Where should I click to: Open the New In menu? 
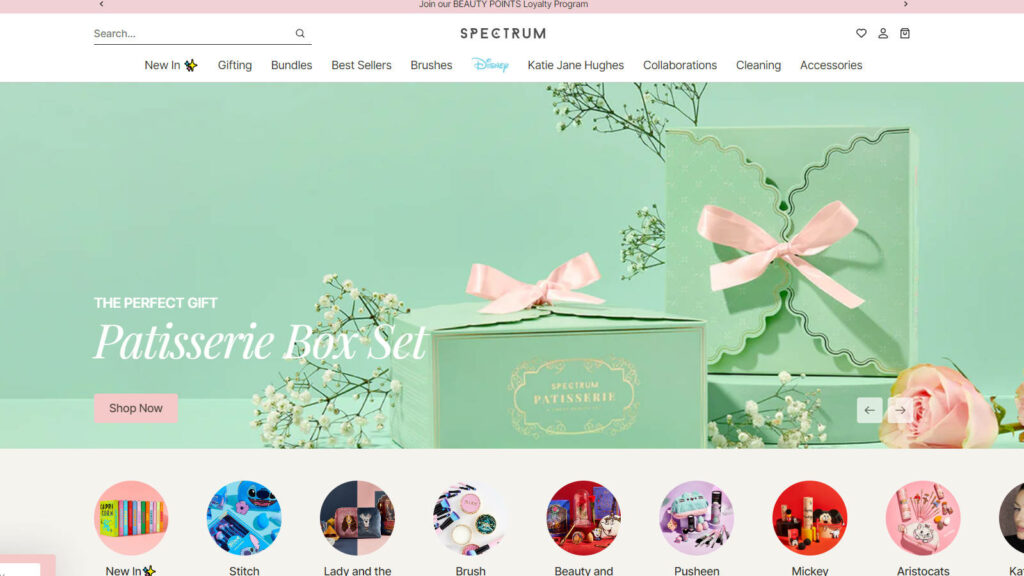[170, 65]
